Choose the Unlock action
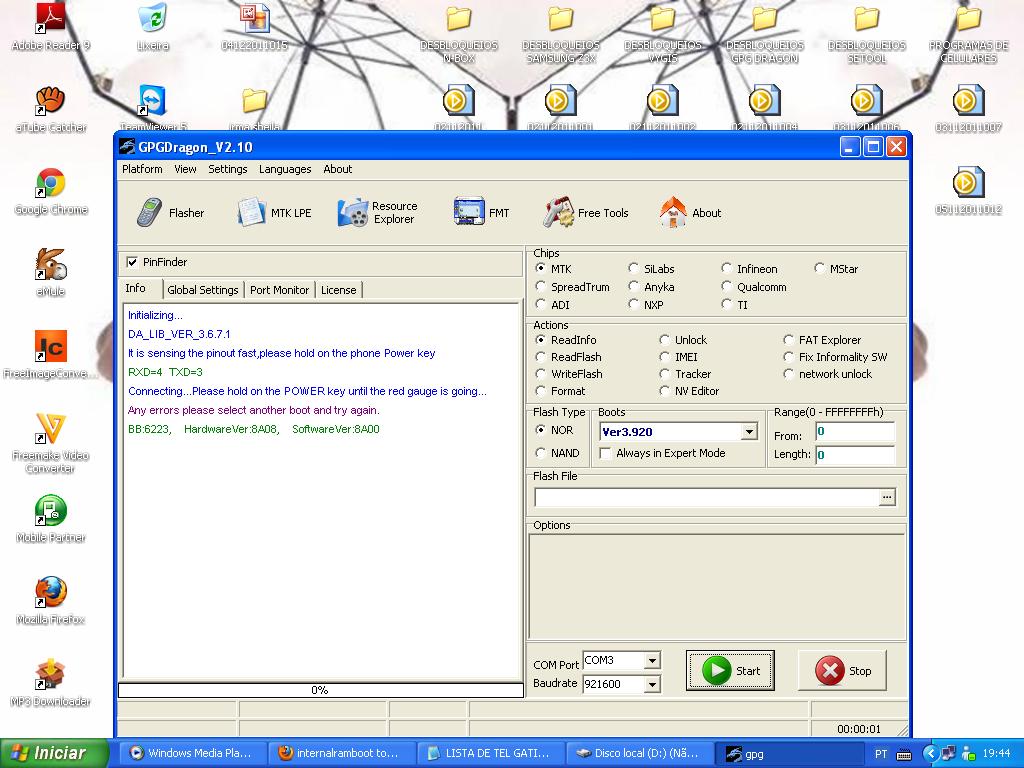This screenshot has width=1024, height=768. (x=664, y=340)
